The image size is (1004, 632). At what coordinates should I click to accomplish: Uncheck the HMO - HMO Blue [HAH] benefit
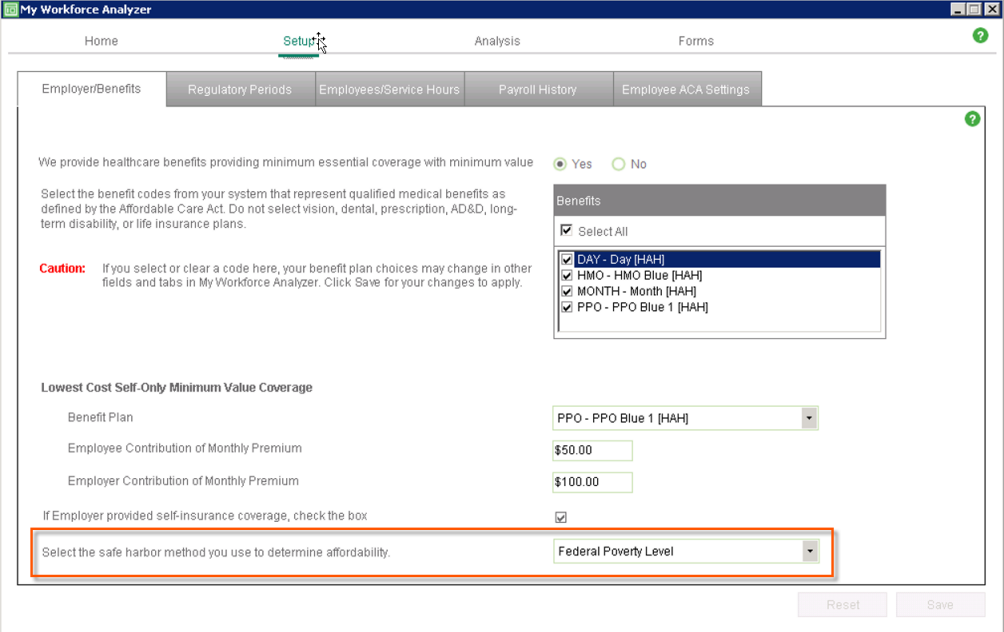tap(567, 276)
